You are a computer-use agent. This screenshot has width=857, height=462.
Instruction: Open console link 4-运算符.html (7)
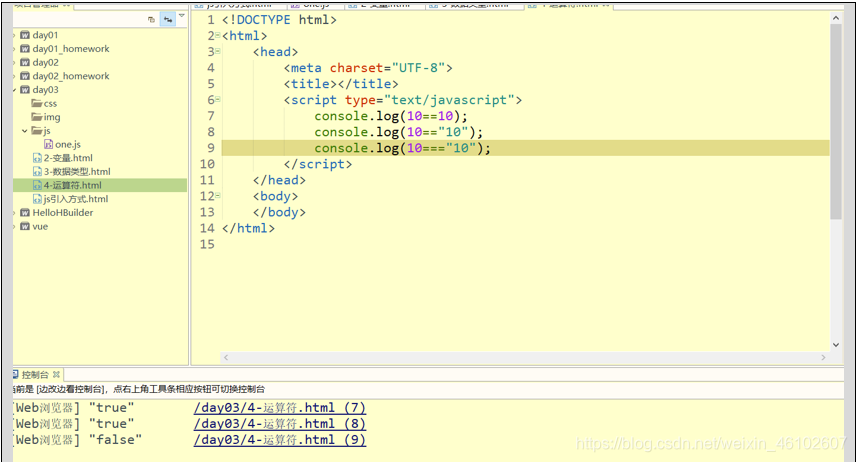pos(280,408)
